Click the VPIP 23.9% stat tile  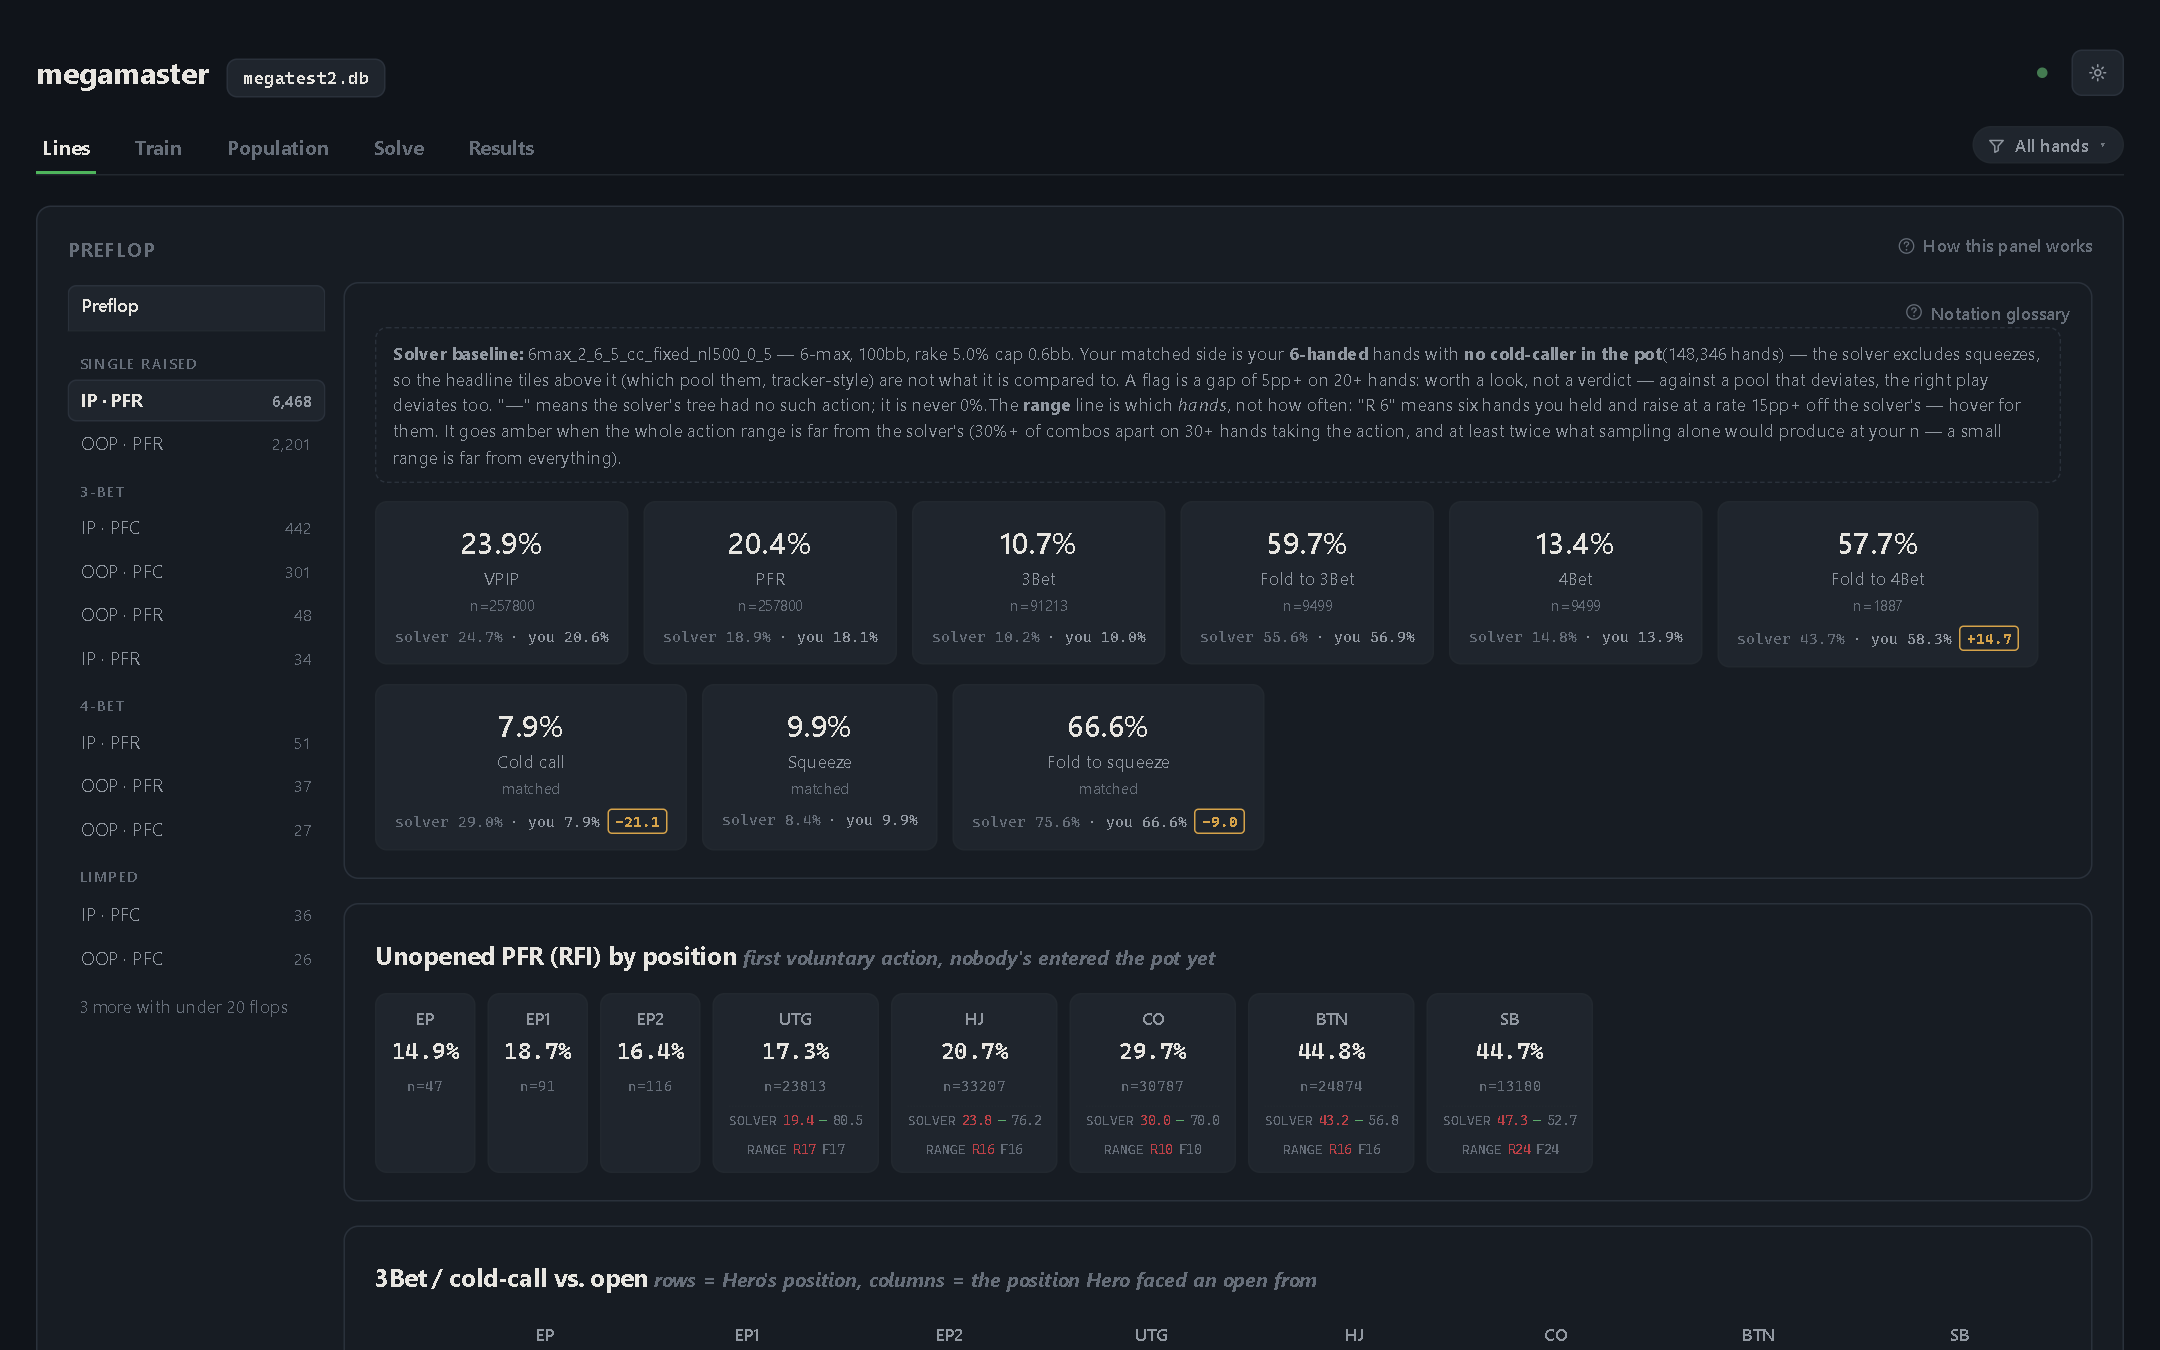tap(501, 583)
